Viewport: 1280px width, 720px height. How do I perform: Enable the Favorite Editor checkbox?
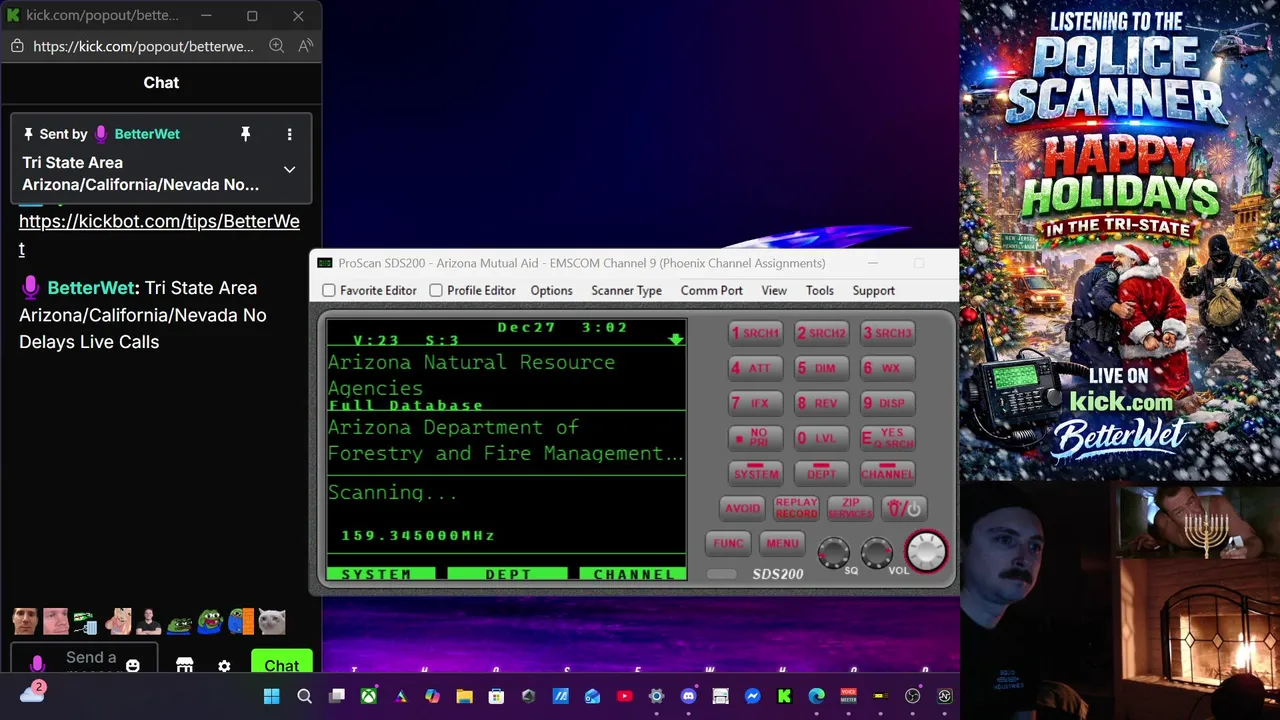tap(329, 290)
